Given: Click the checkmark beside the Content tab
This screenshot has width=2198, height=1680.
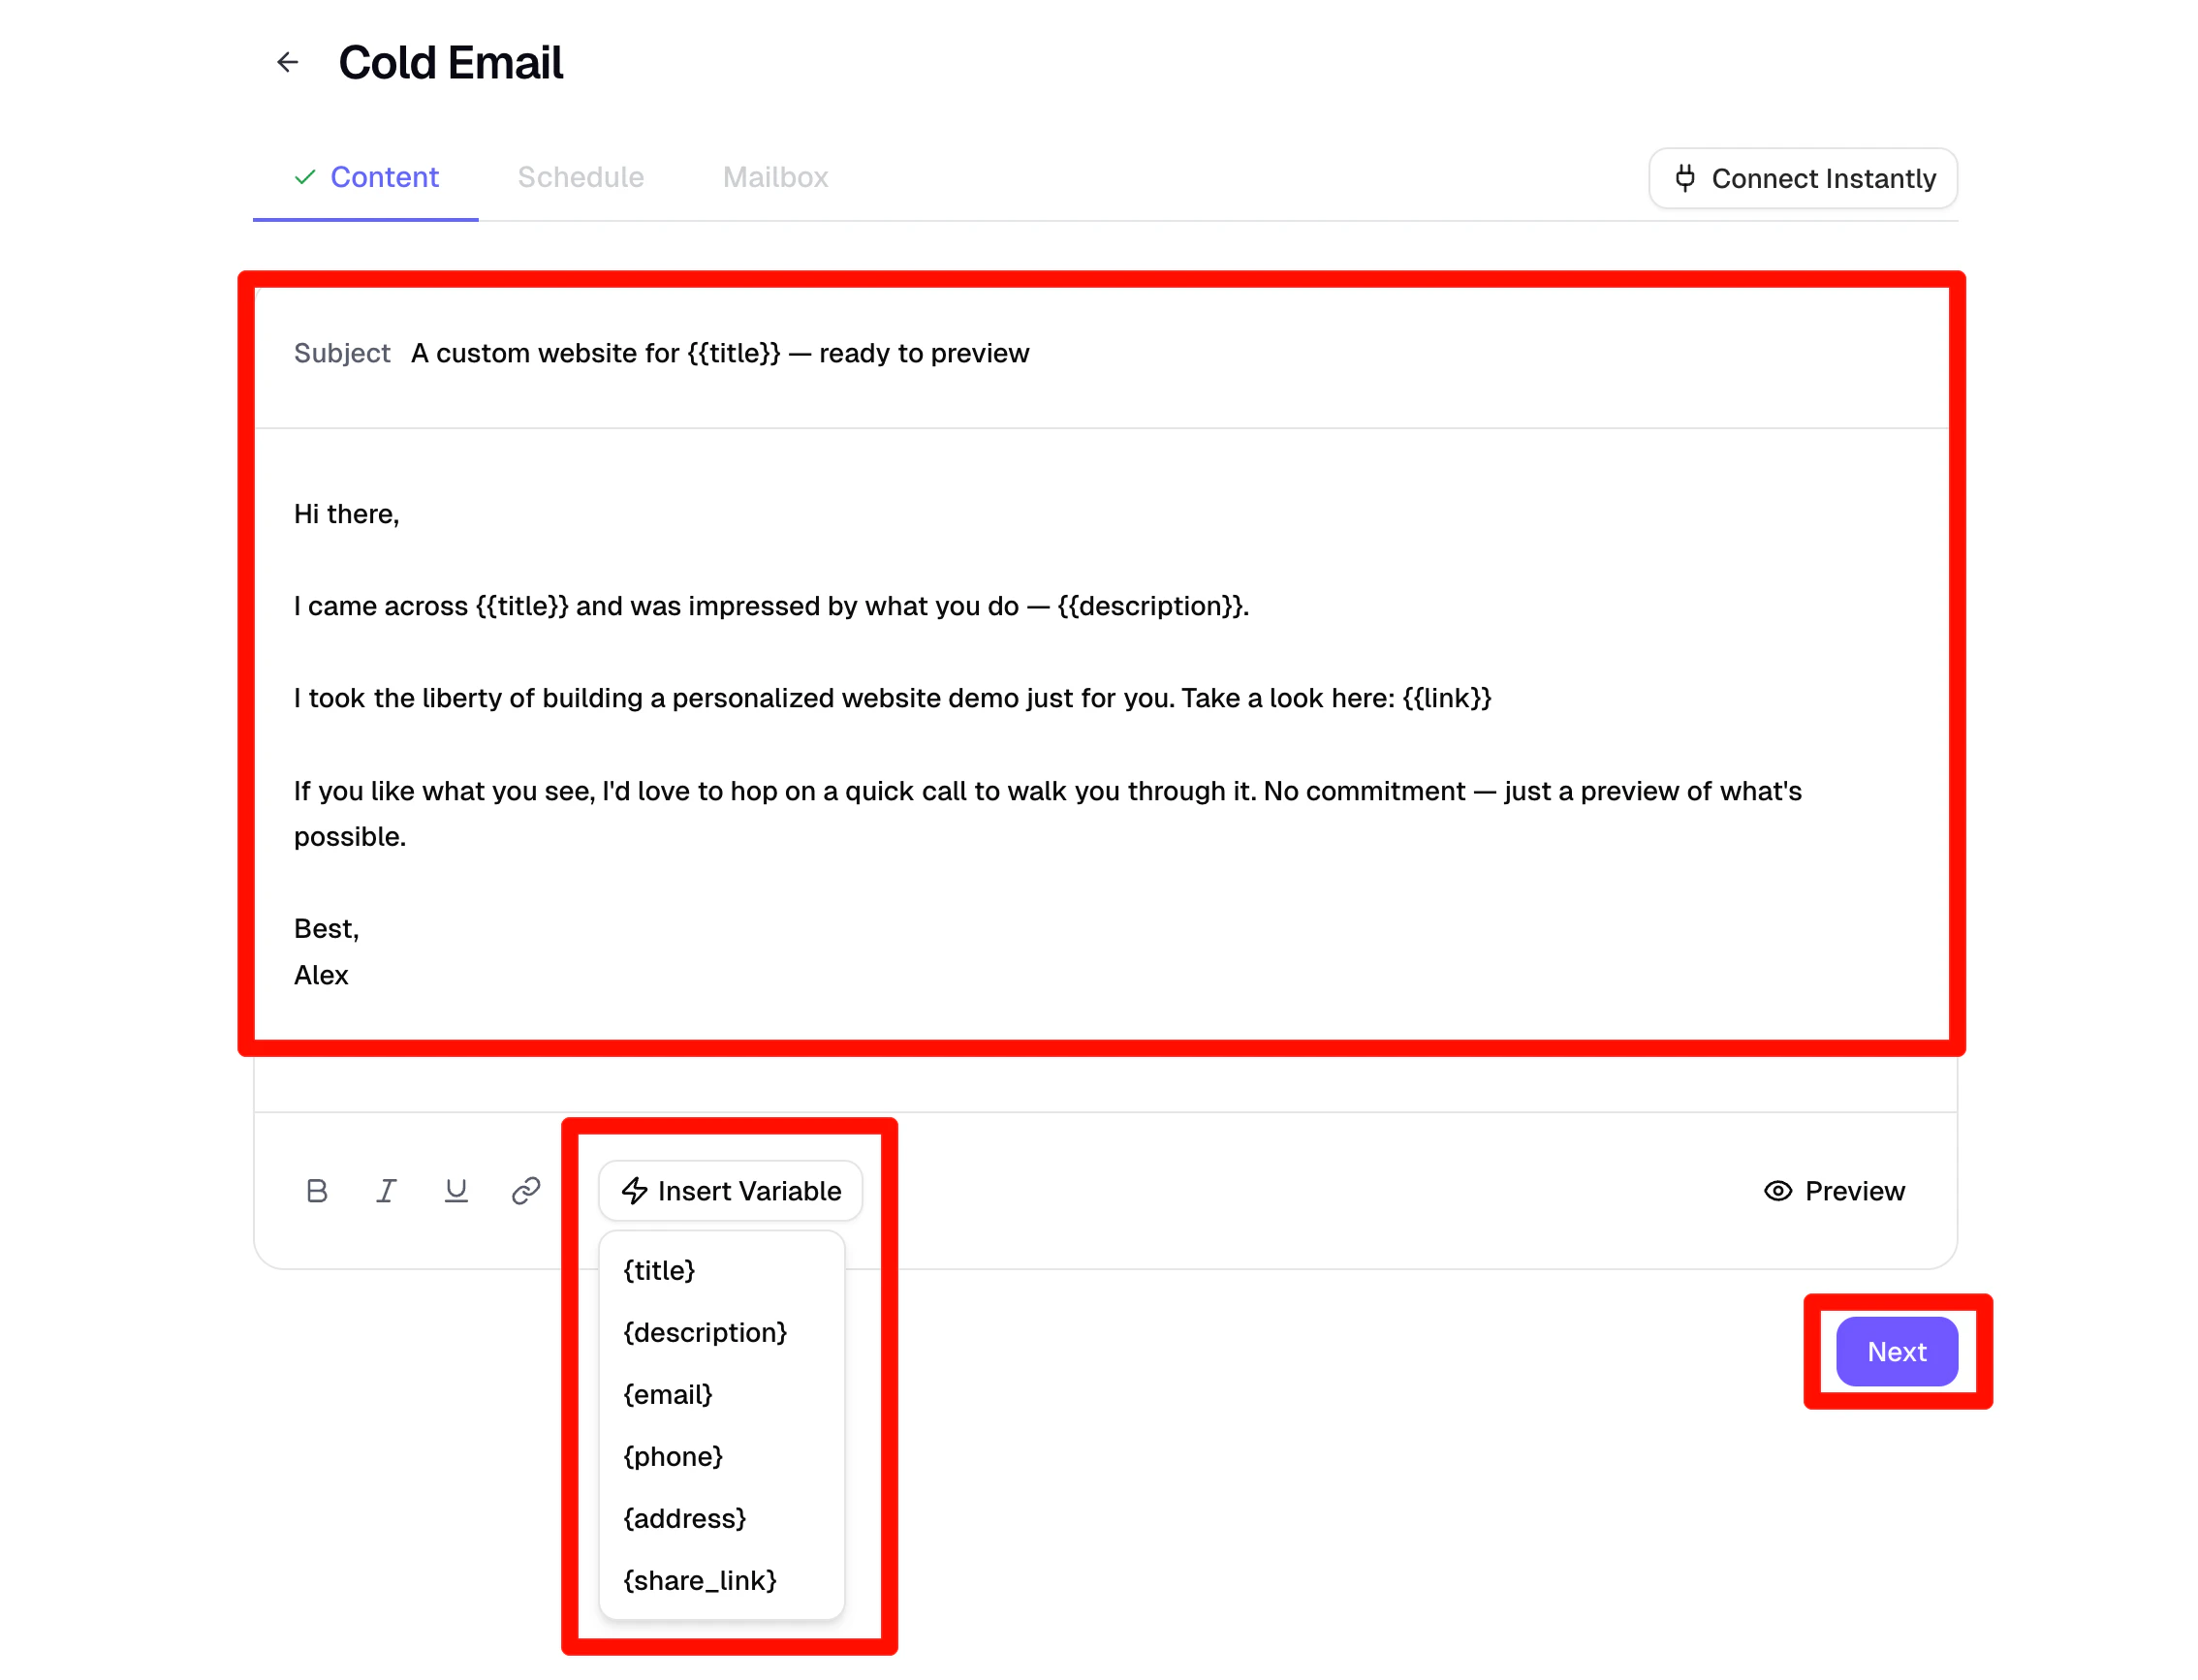Looking at the screenshot, I should click(304, 177).
